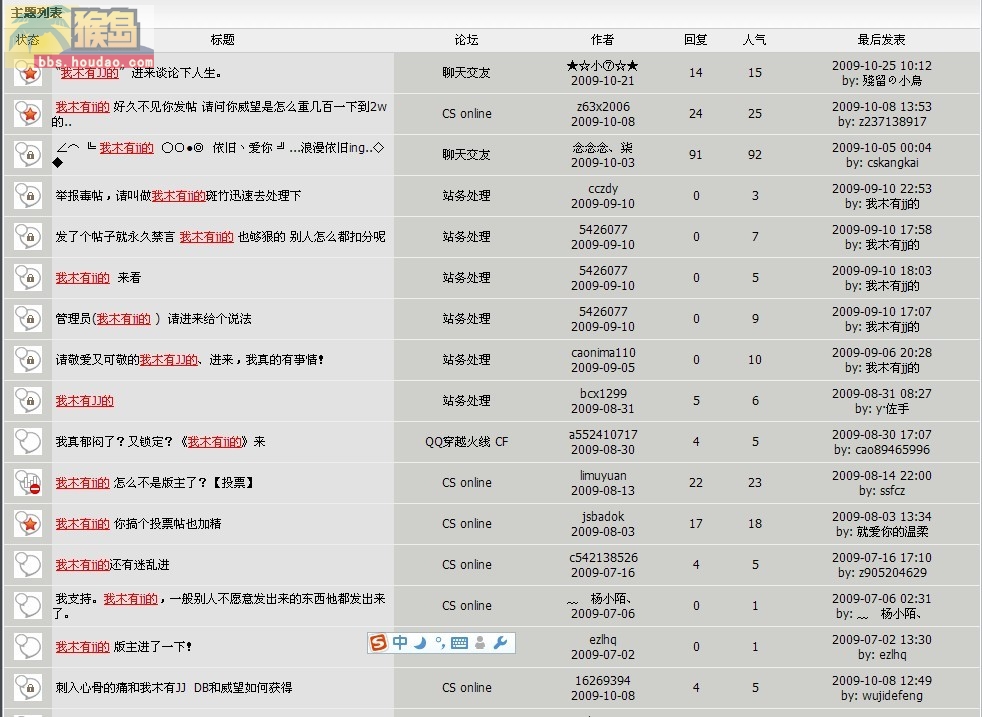
Task: View the profile of author c542138526
Action: 603,557
